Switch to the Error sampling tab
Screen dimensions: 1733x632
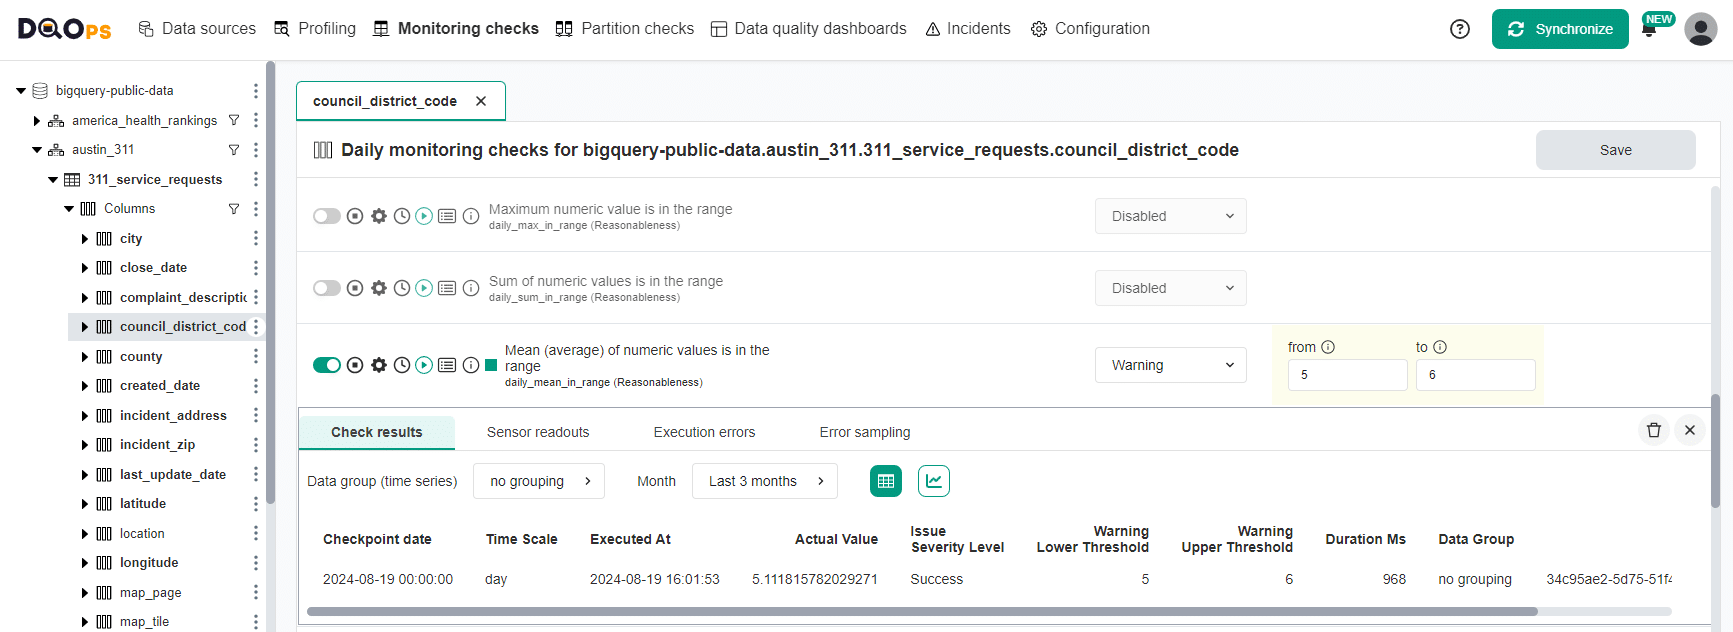point(865,432)
